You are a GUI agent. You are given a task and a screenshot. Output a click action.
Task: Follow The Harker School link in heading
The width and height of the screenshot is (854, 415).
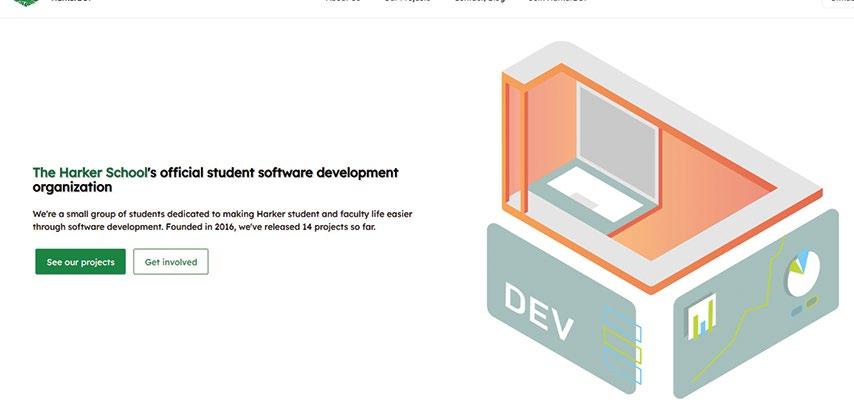[90, 173]
